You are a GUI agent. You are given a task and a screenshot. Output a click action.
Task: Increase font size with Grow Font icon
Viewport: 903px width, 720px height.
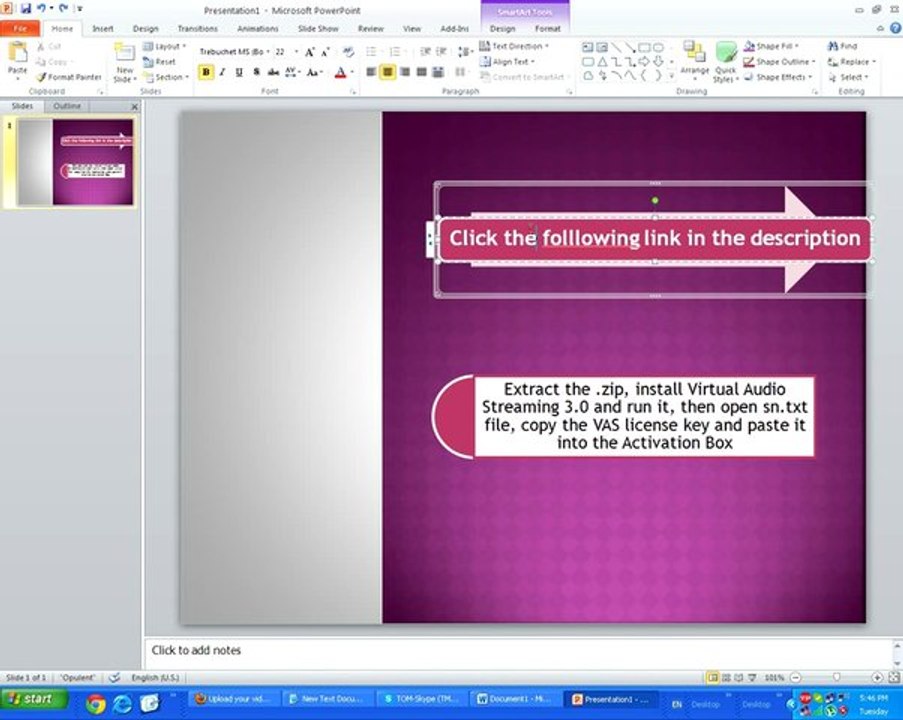[x=309, y=52]
